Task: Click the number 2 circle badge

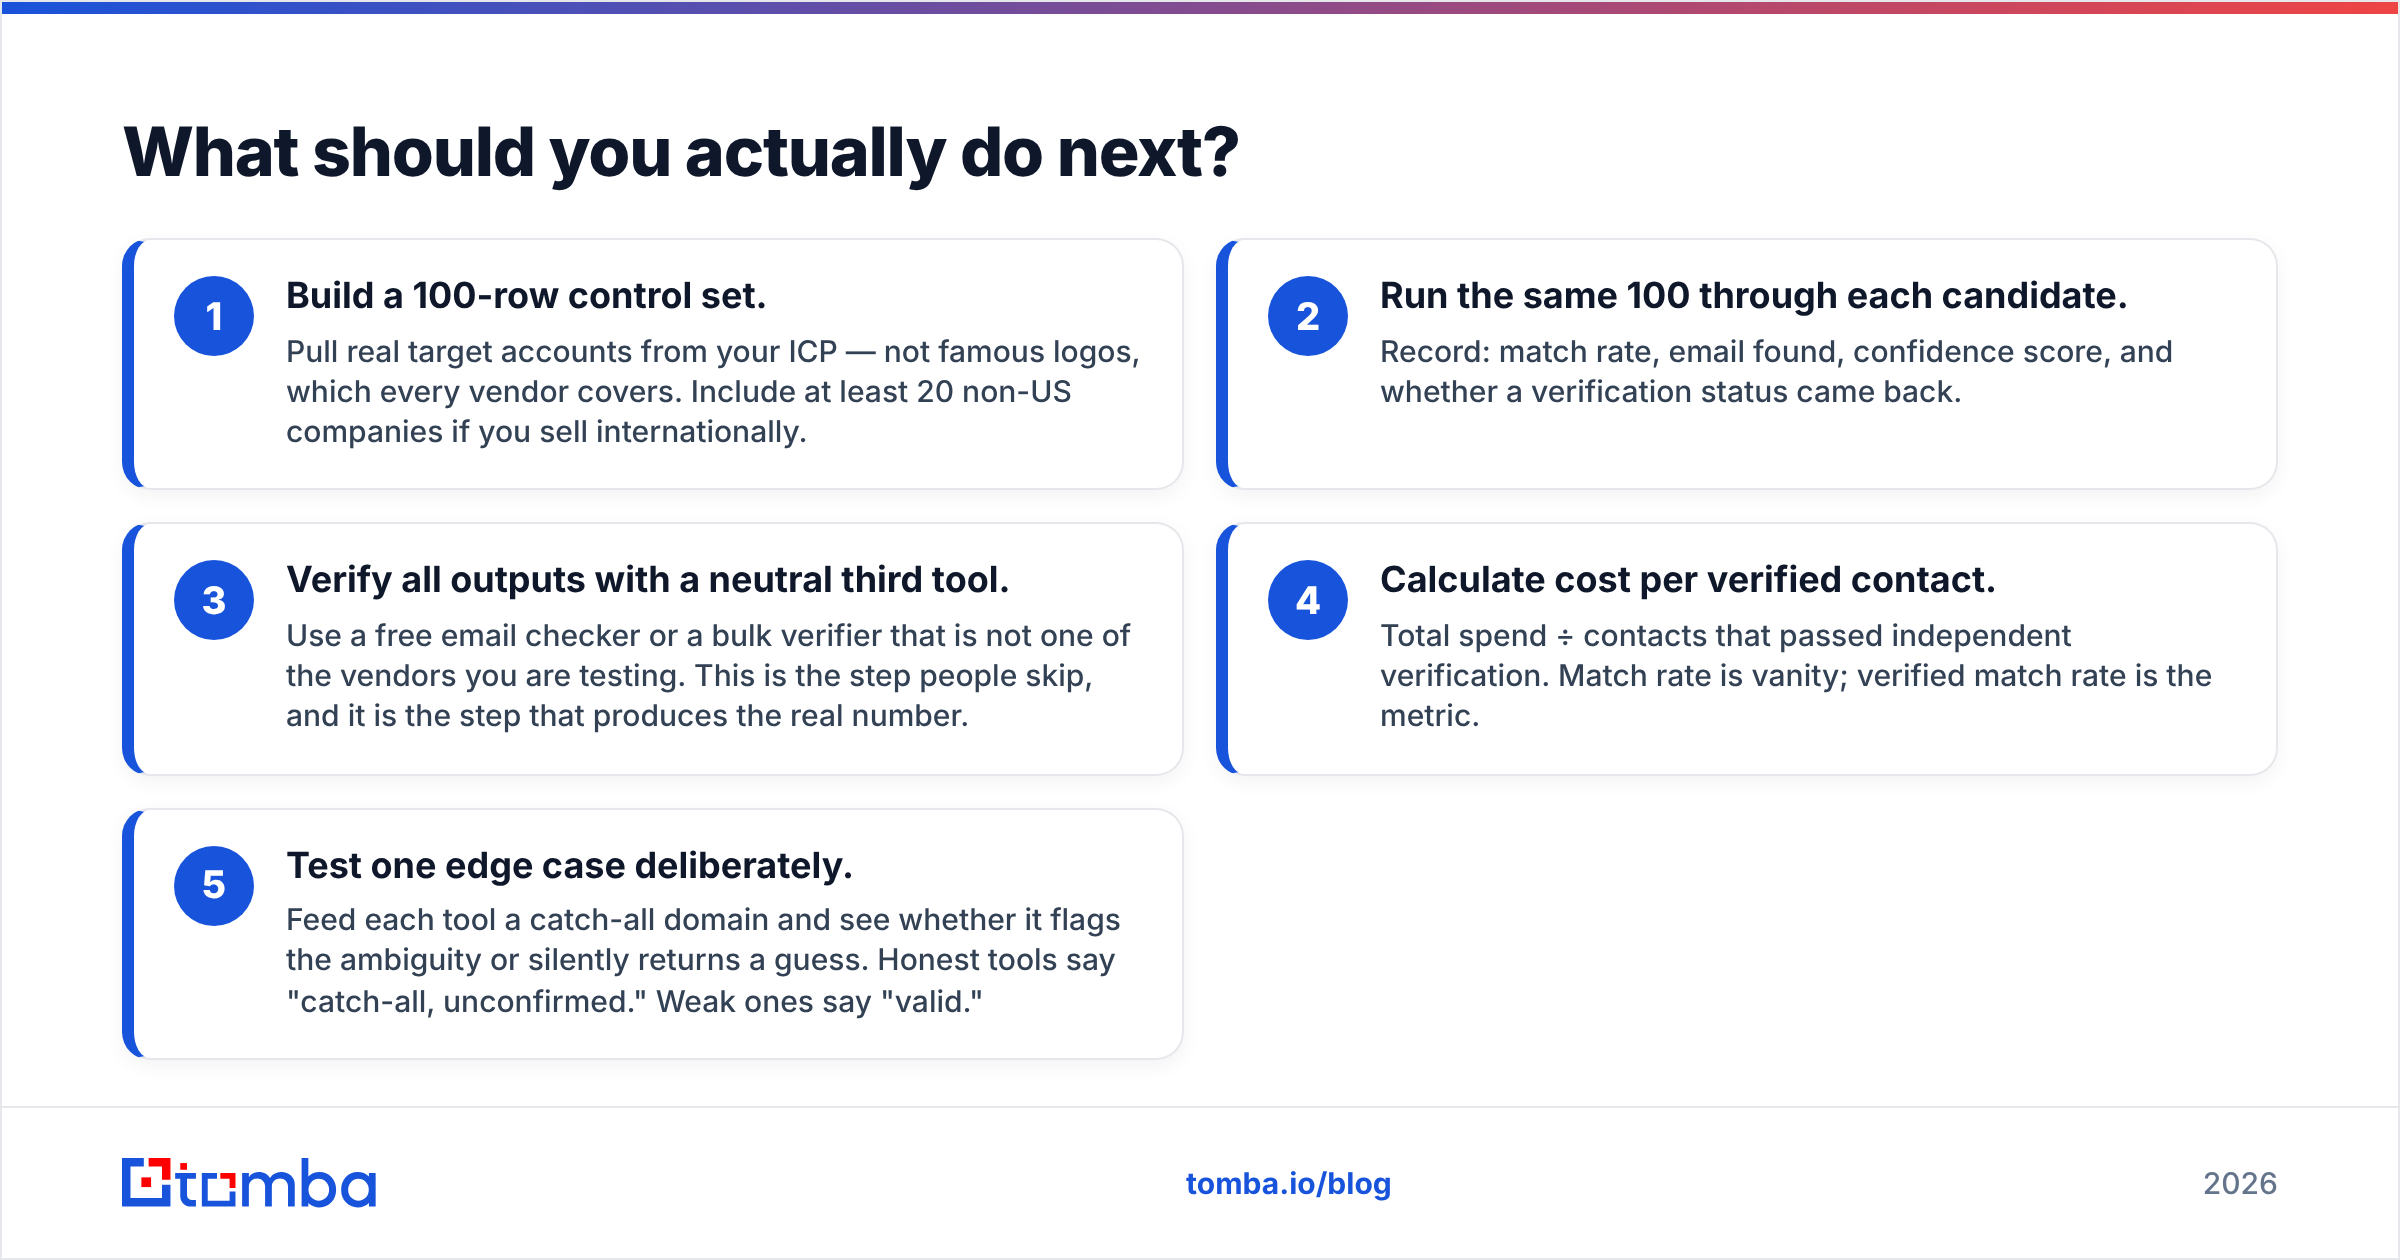Action: 1308,316
